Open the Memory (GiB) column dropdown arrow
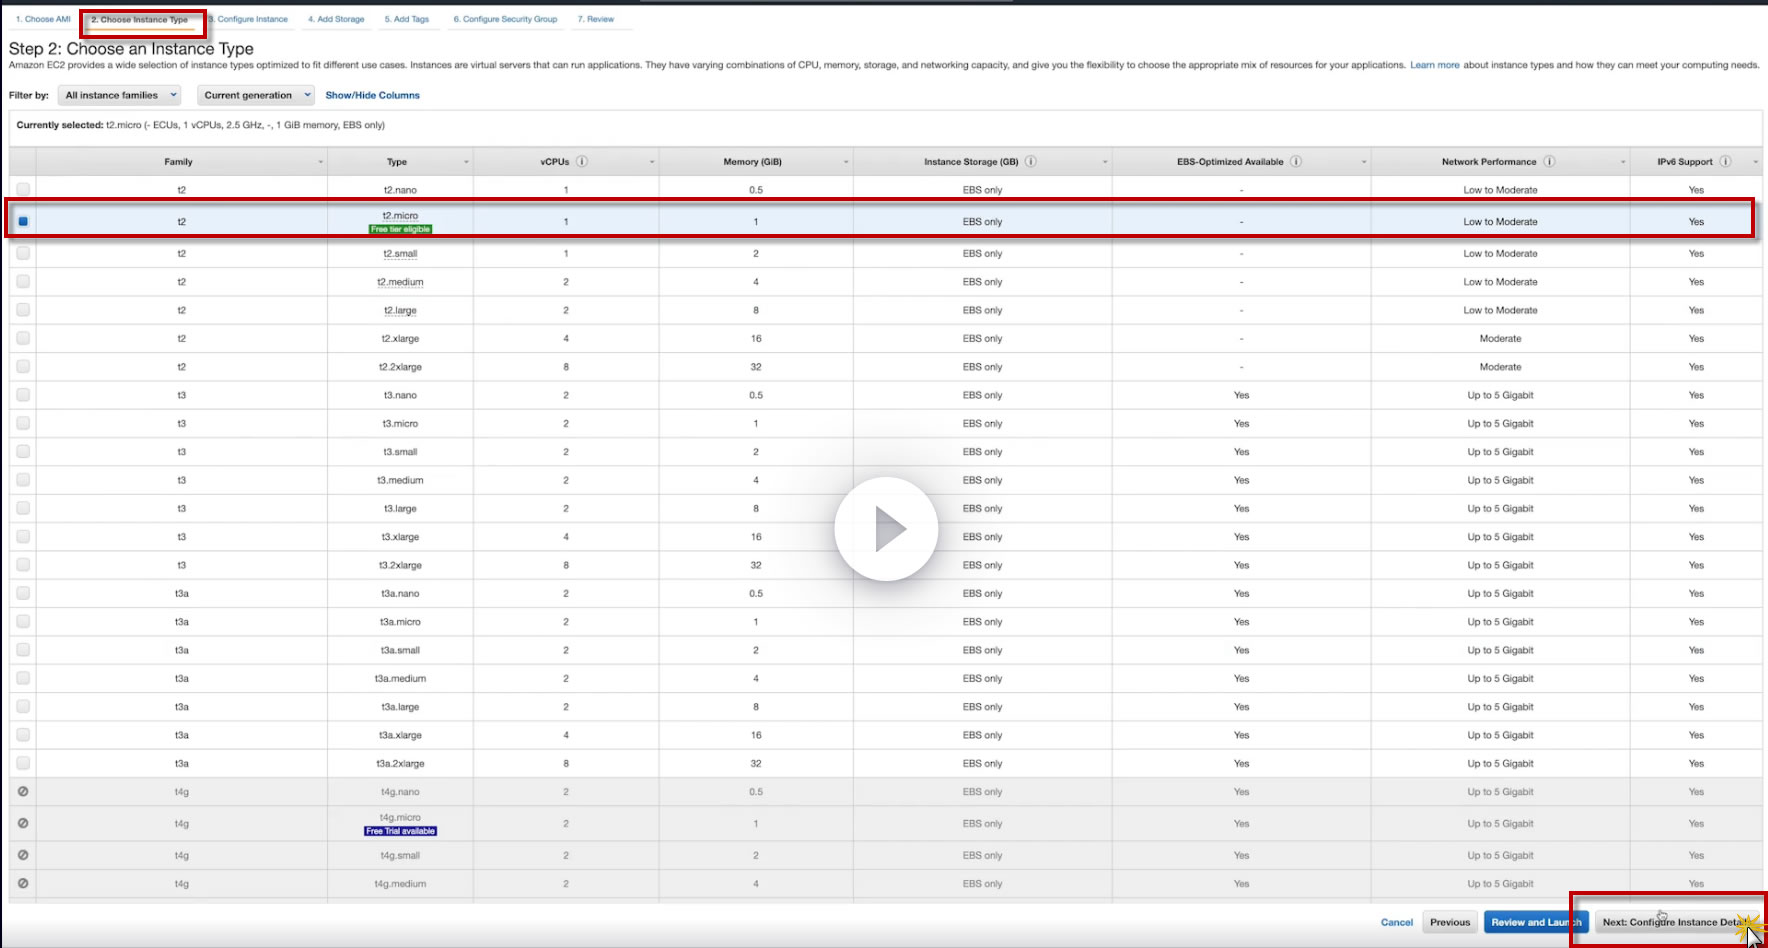This screenshot has height=948, width=1768. click(846, 162)
